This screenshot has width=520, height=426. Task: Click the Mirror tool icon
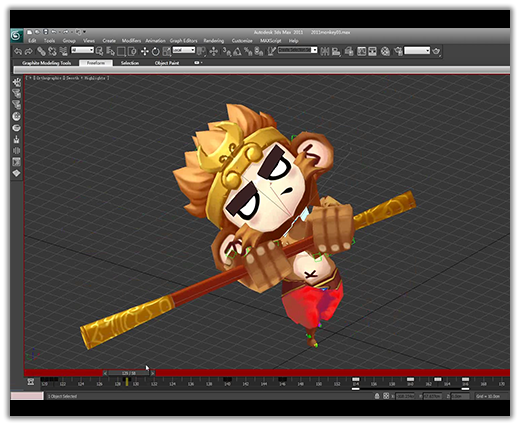pos(325,51)
